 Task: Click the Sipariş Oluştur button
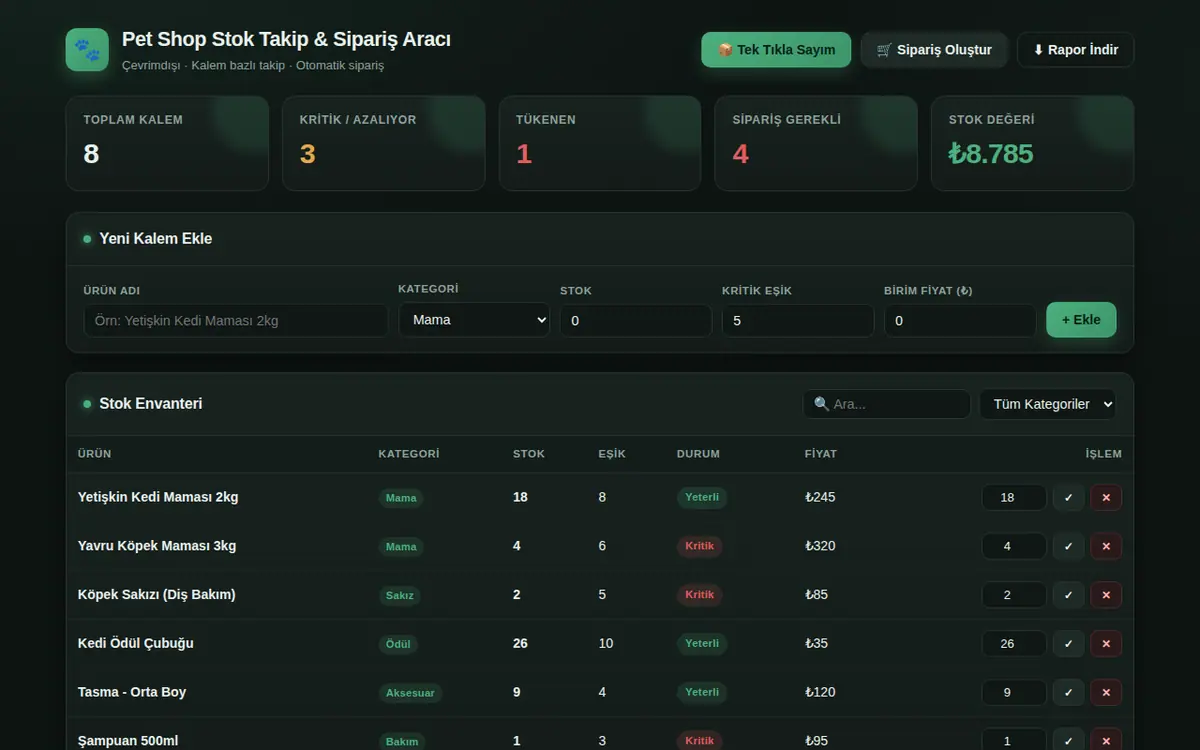click(x=934, y=50)
